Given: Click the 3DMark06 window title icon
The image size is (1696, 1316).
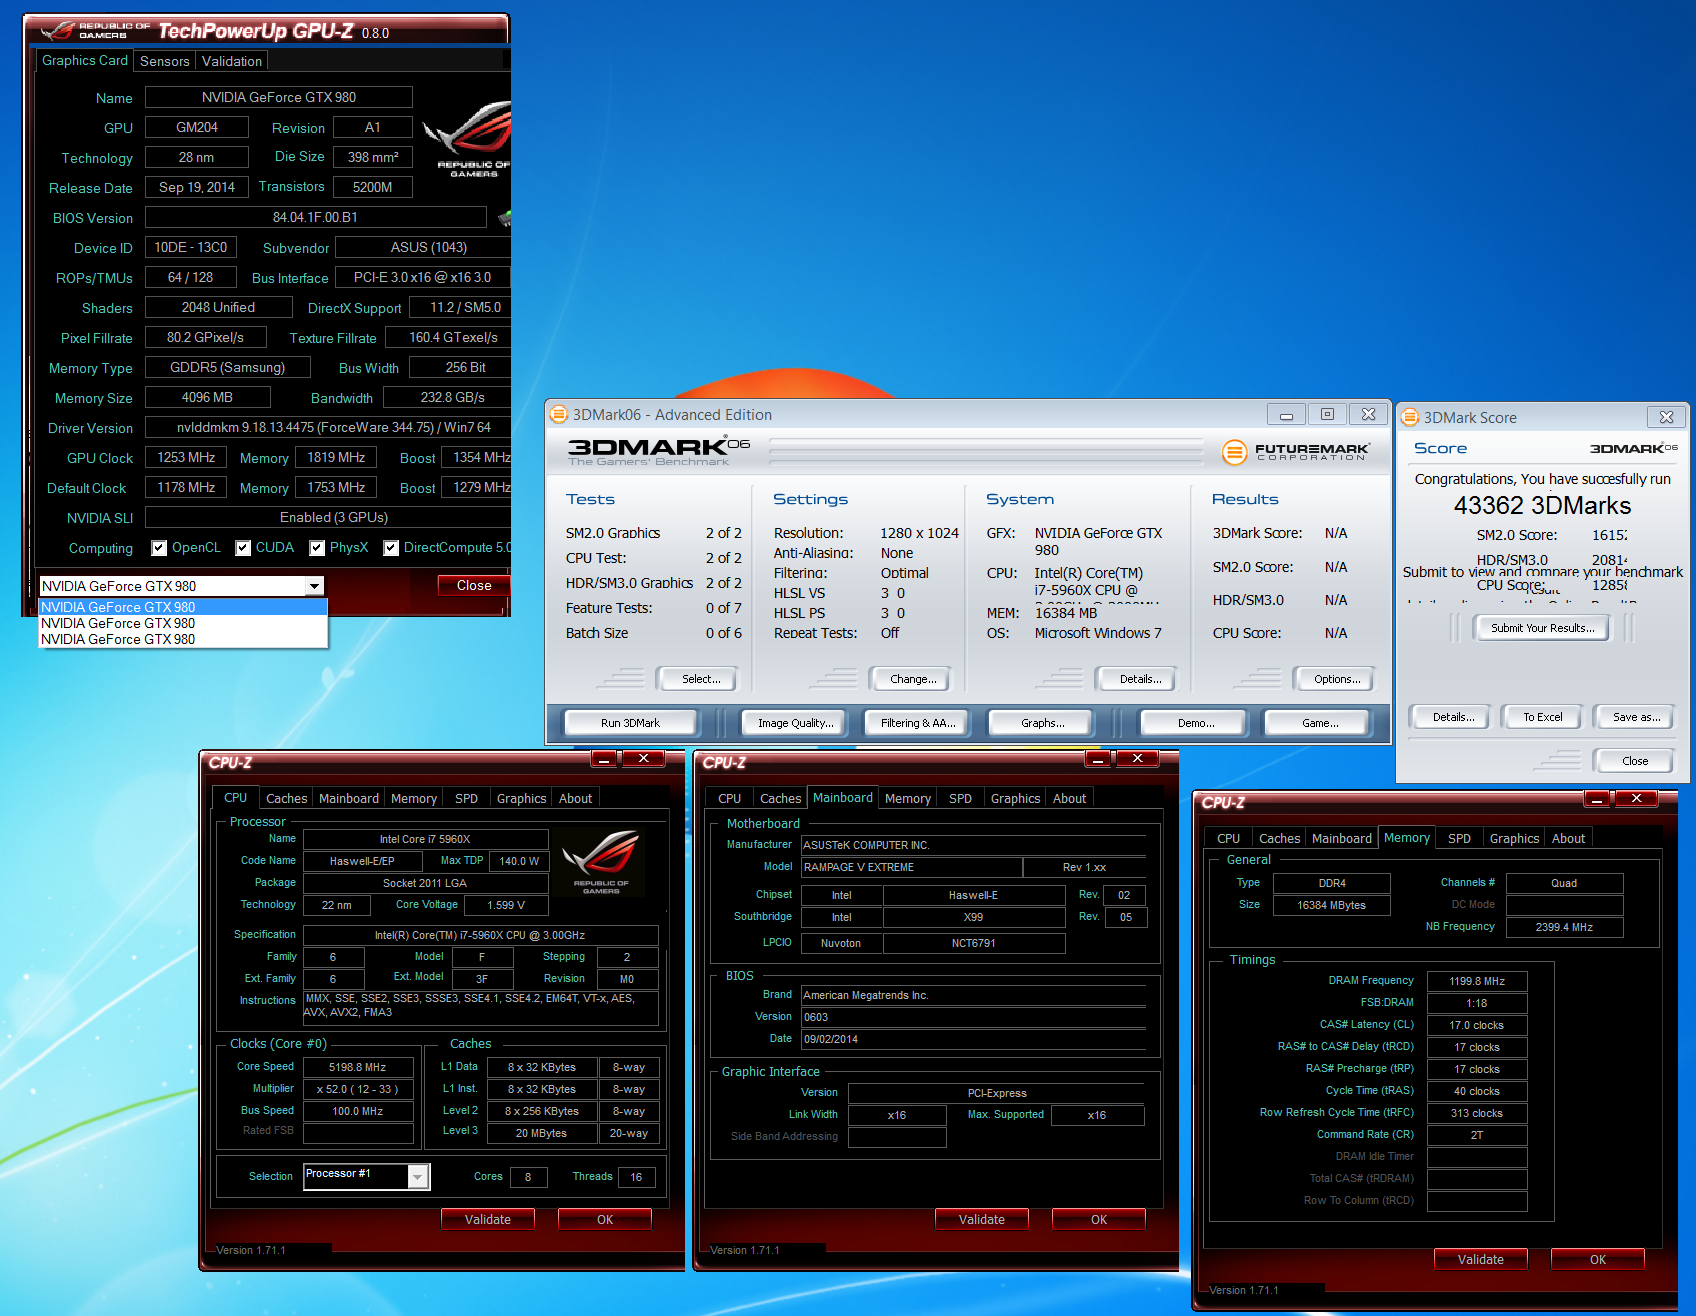Looking at the screenshot, I should click(x=558, y=414).
